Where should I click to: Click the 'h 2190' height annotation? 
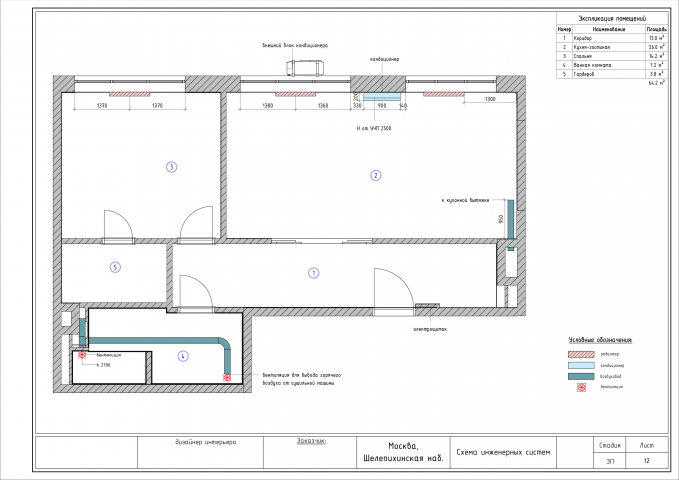103,365
